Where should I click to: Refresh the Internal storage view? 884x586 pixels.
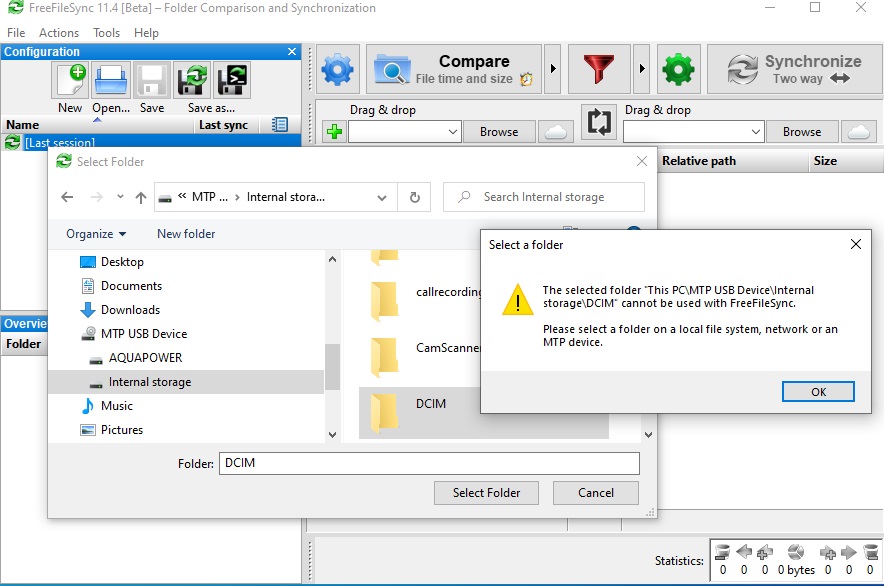(x=414, y=197)
